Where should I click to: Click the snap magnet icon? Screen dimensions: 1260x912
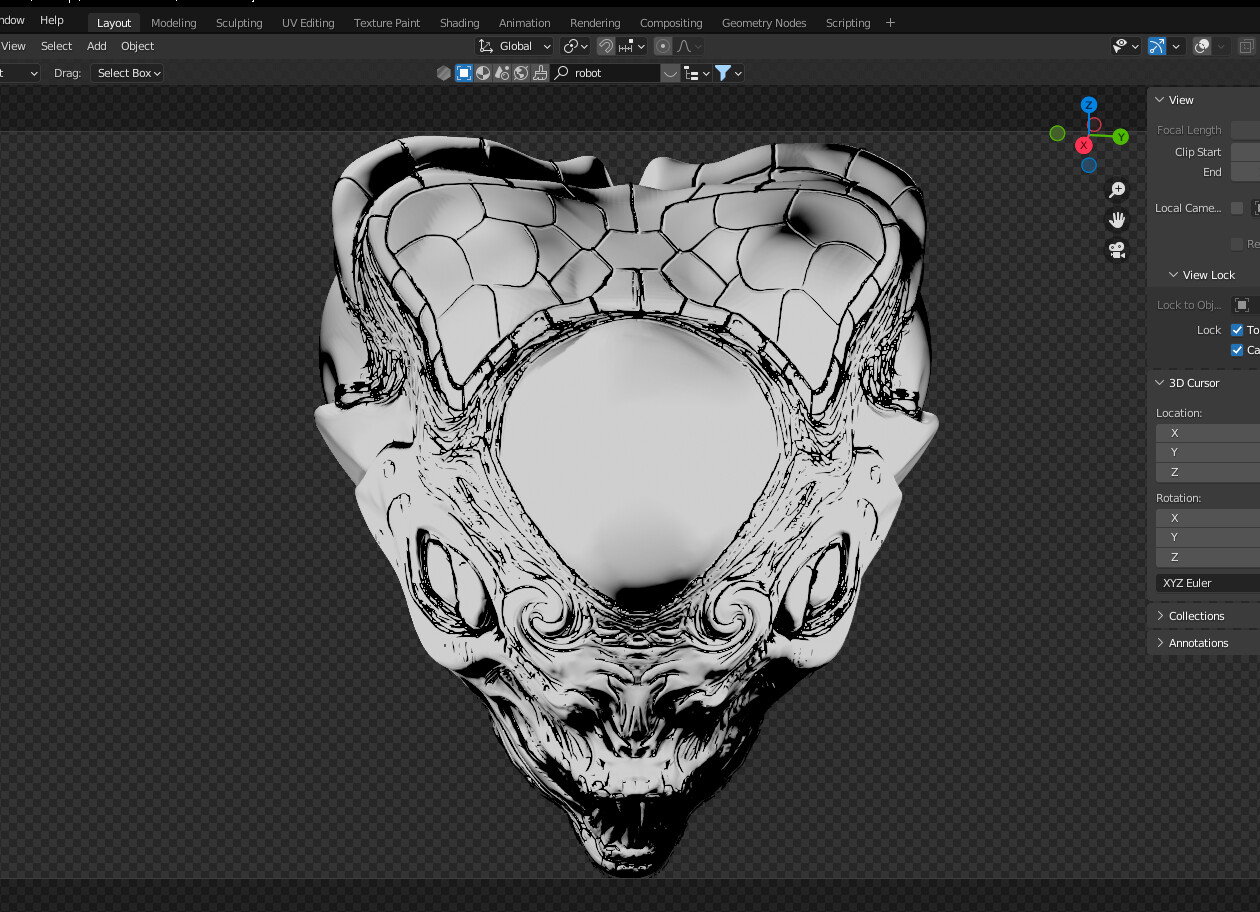[606, 46]
